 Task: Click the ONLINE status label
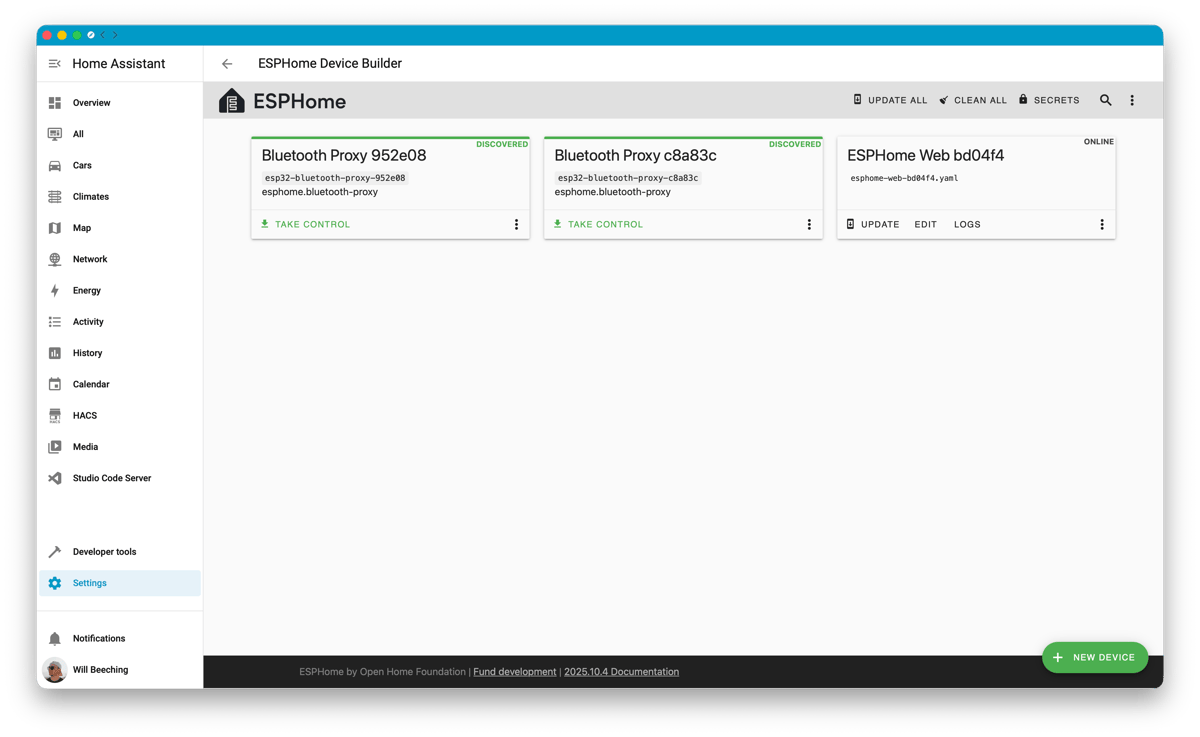tap(1099, 142)
